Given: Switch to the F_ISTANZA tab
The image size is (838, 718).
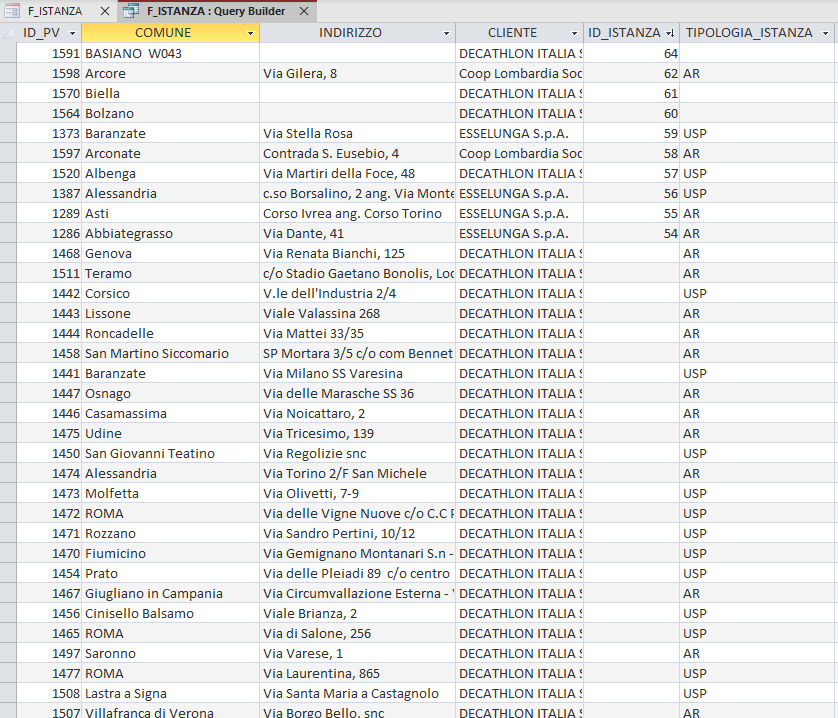Looking at the screenshot, I should [55, 11].
